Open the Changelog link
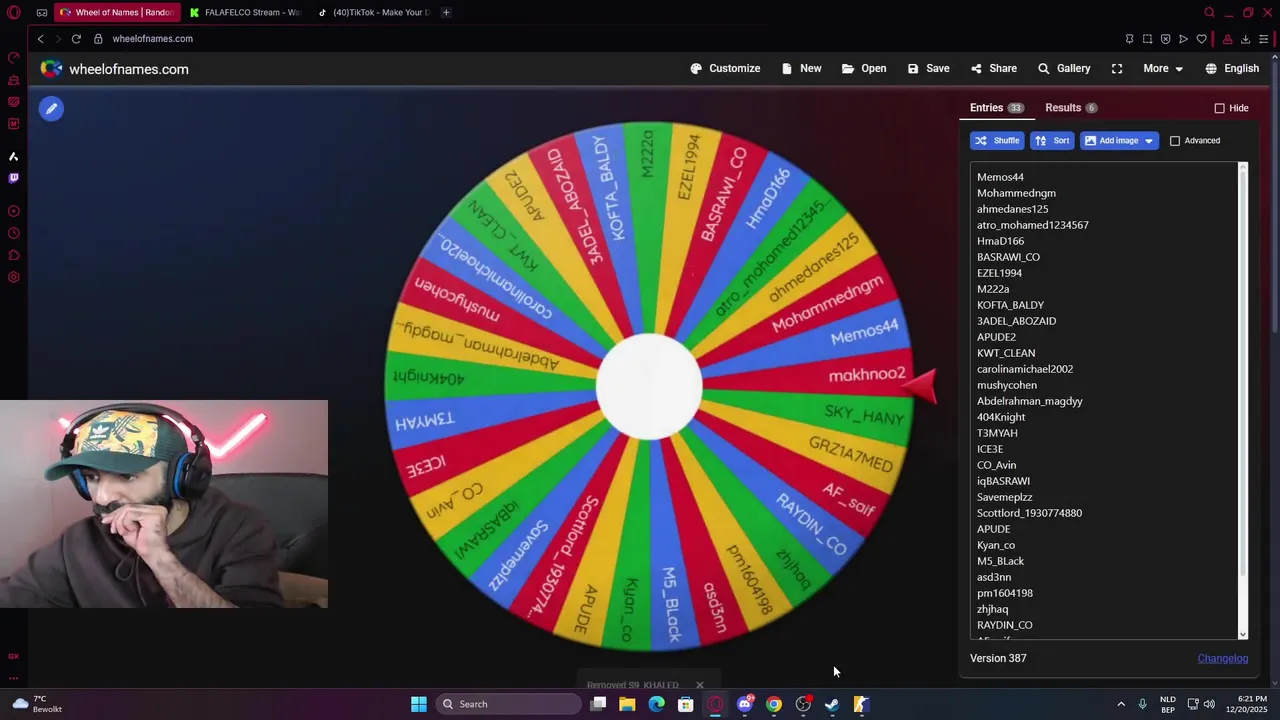 pos(1223,658)
